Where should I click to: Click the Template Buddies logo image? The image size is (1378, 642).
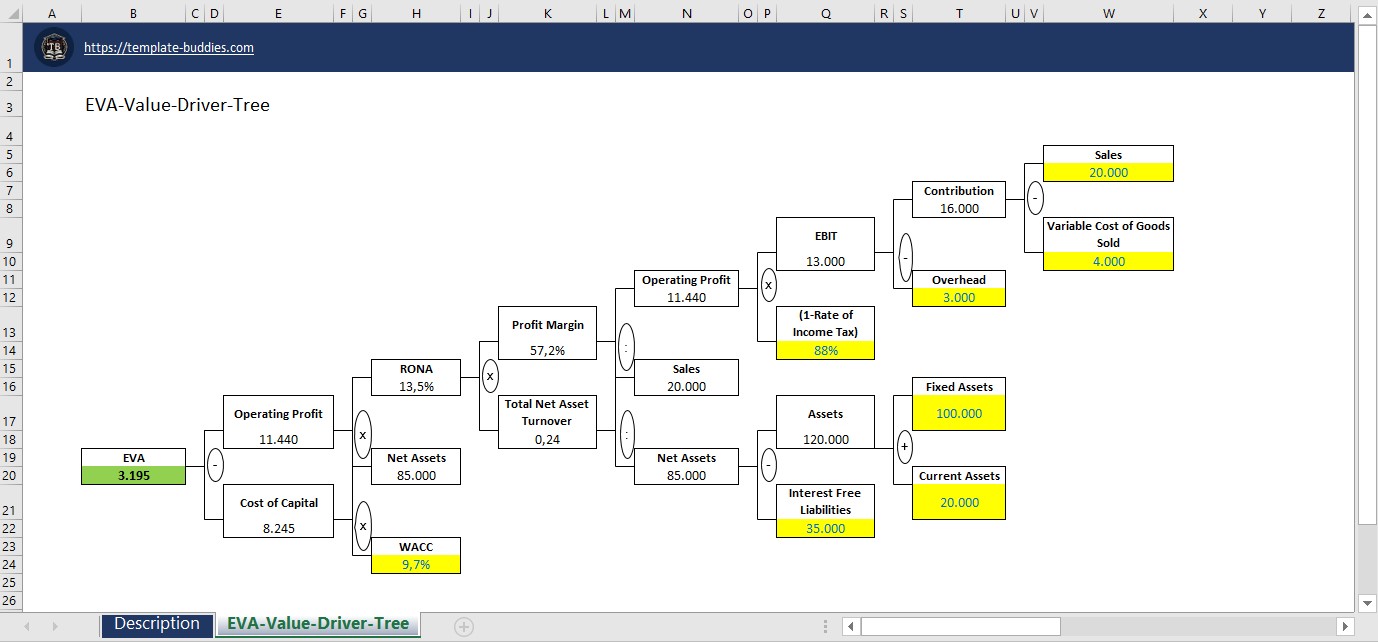(54, 46)
